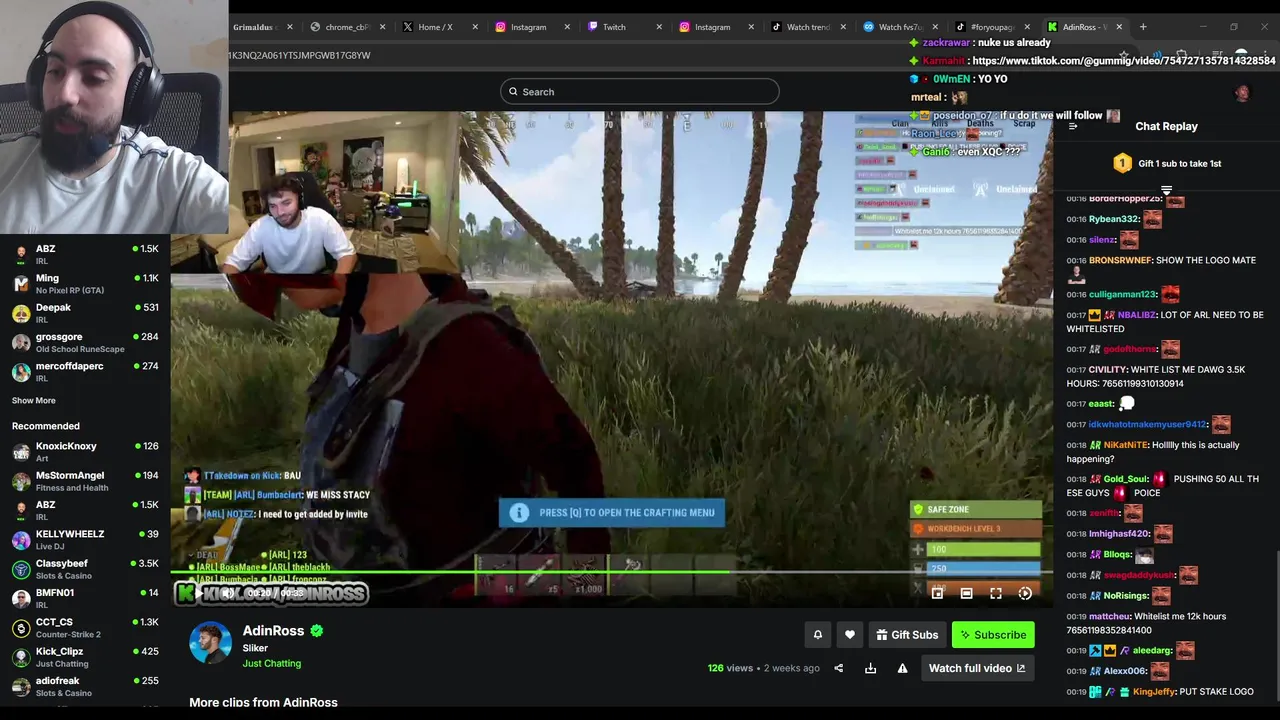This screenshot has width=1280, height=720.
Task: Open Watch full video link
Action: point(977,668)
